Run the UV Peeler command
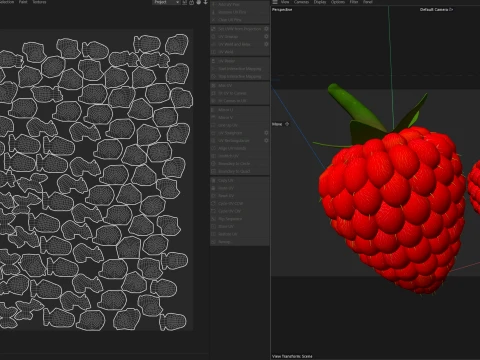The width and height of the screenshot is (480, 360). [x=239, y=61]
